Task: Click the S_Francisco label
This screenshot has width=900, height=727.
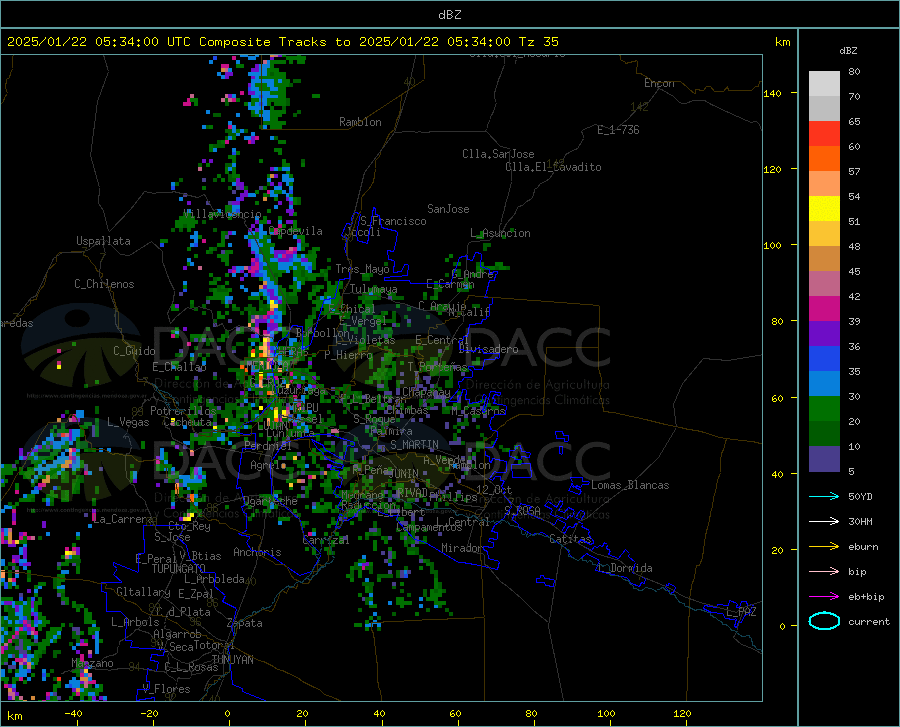Action: click(x=393, y=221)
